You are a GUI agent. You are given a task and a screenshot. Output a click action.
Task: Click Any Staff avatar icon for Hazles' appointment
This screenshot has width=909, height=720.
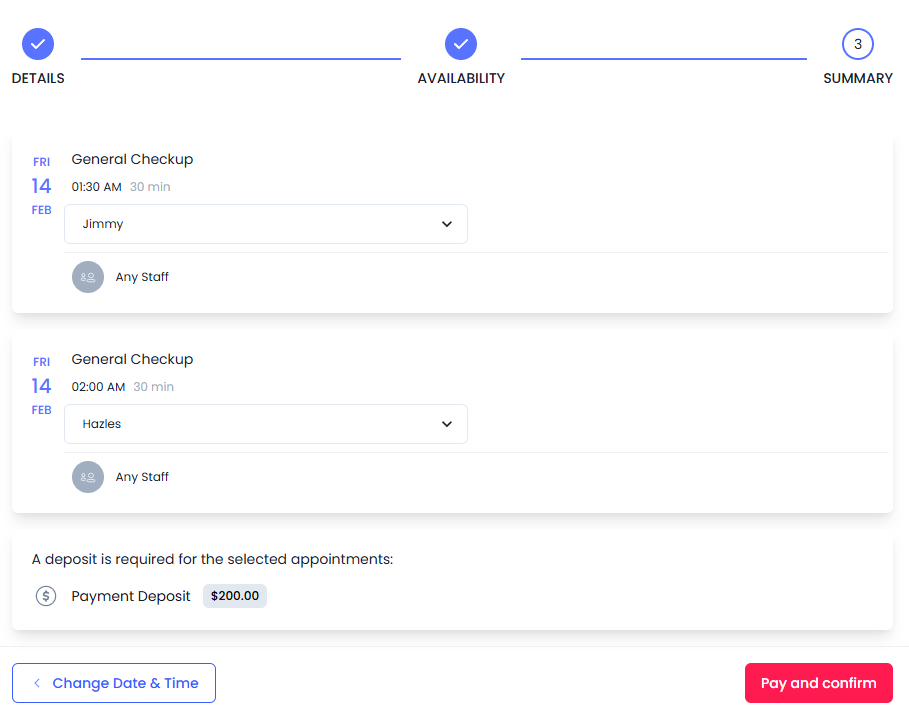pos(88,477)
